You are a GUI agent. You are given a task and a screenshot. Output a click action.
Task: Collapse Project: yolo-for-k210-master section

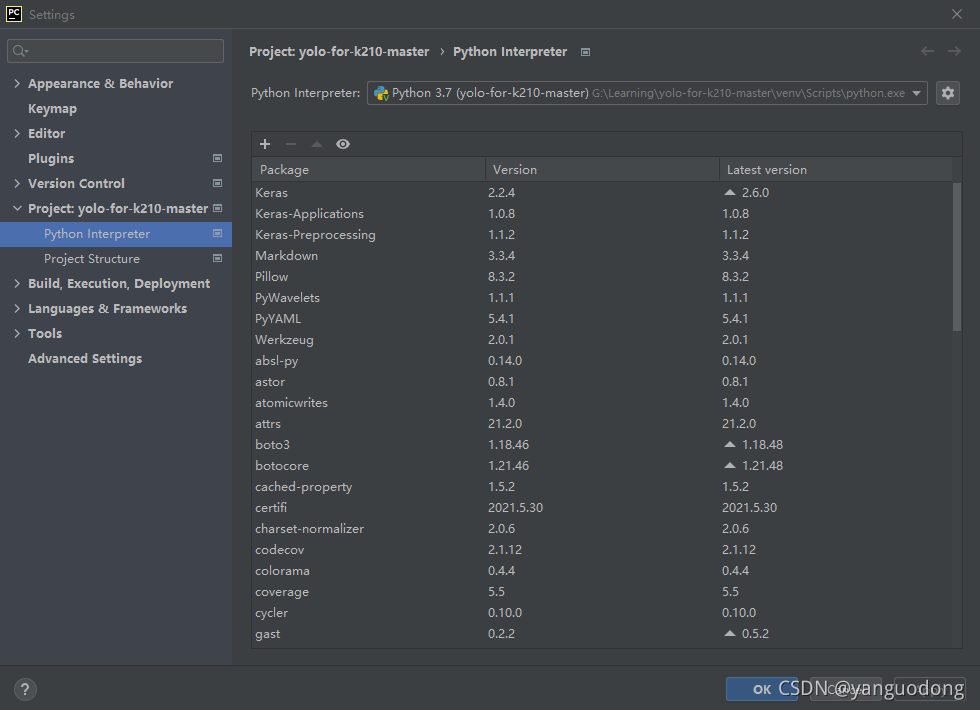pyautogui.click(x=17, y=208)
